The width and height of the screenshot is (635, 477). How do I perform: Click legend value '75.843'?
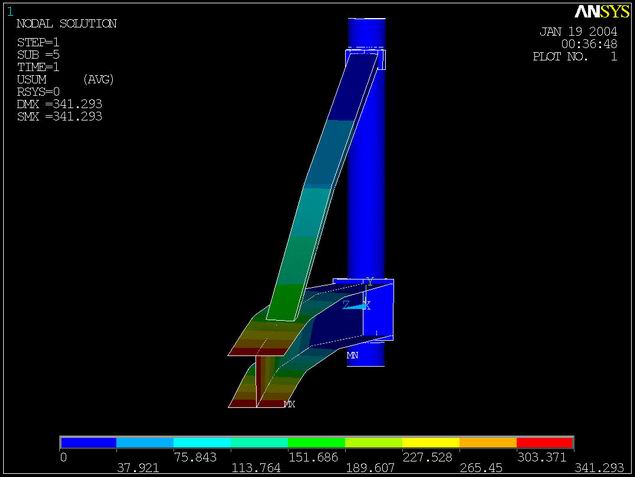(195, 457)
